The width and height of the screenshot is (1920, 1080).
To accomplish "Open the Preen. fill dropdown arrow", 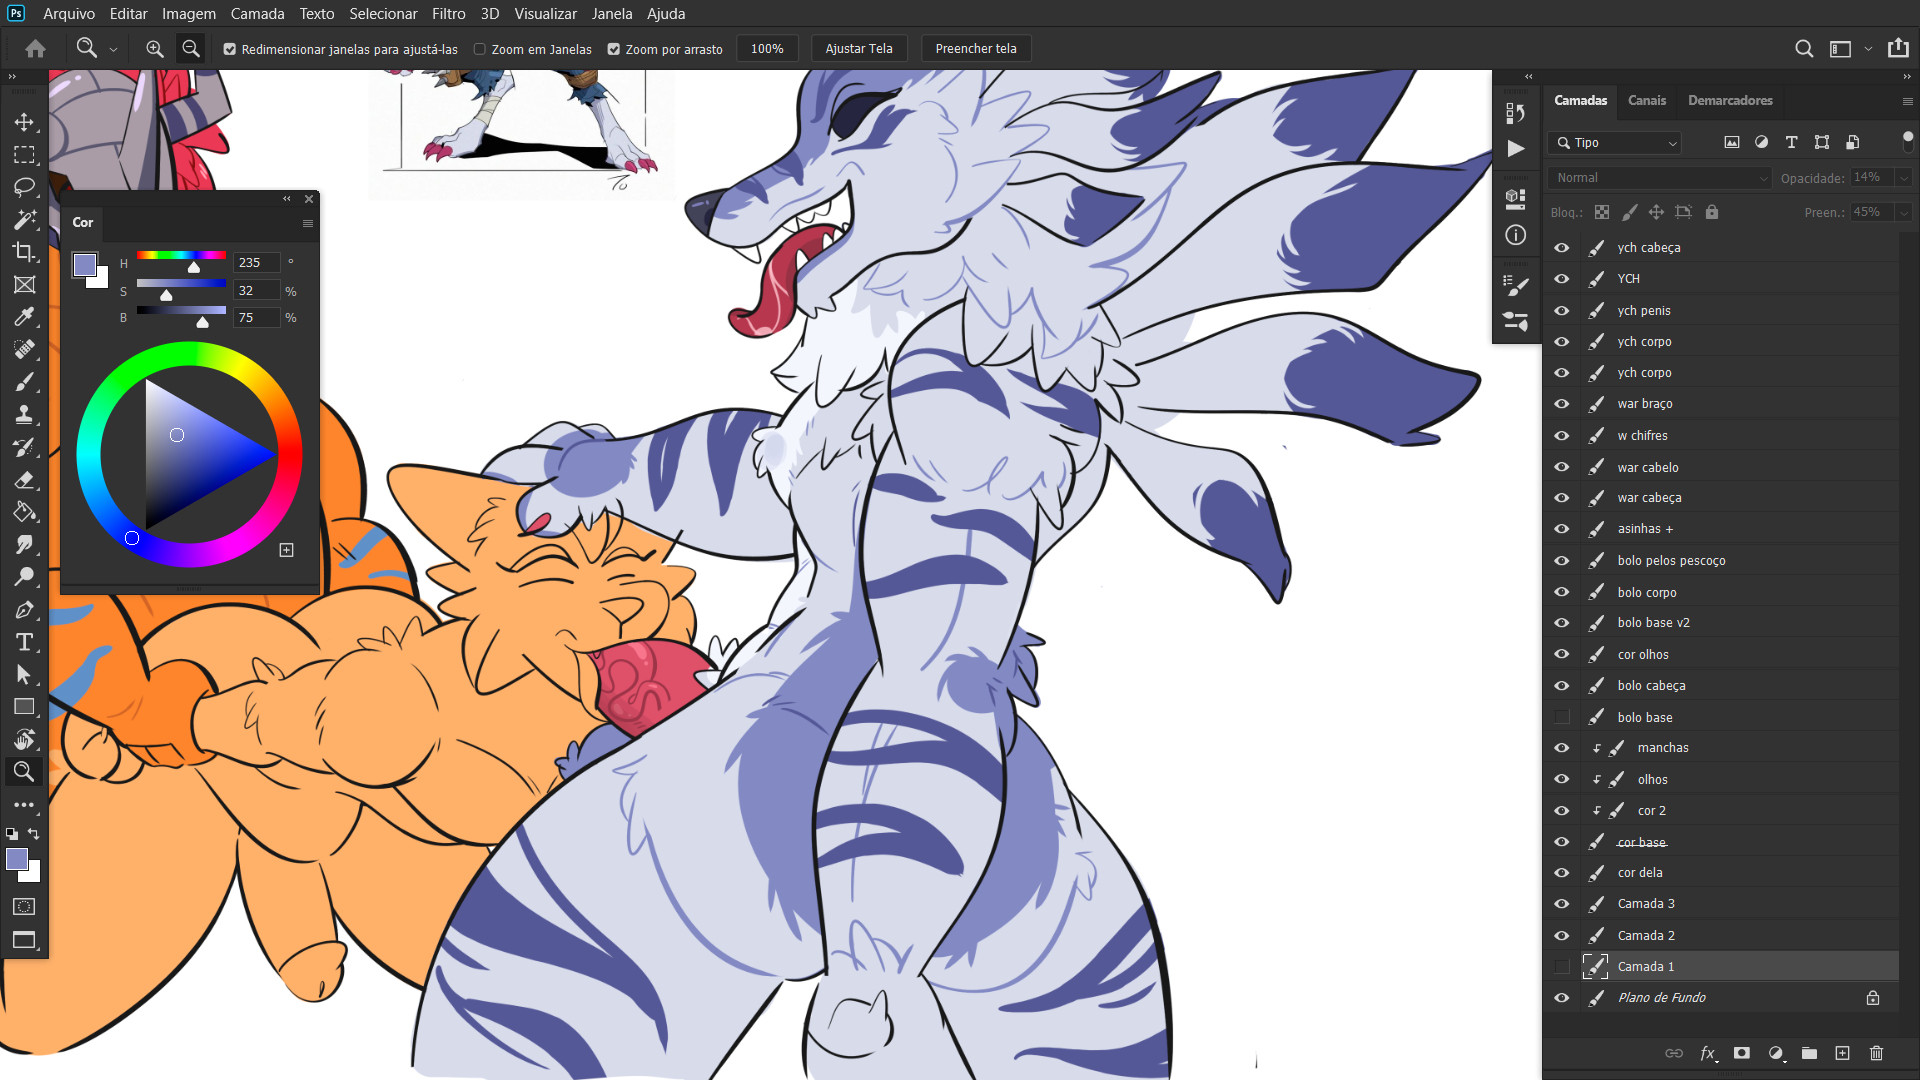I will point(1904,212).
